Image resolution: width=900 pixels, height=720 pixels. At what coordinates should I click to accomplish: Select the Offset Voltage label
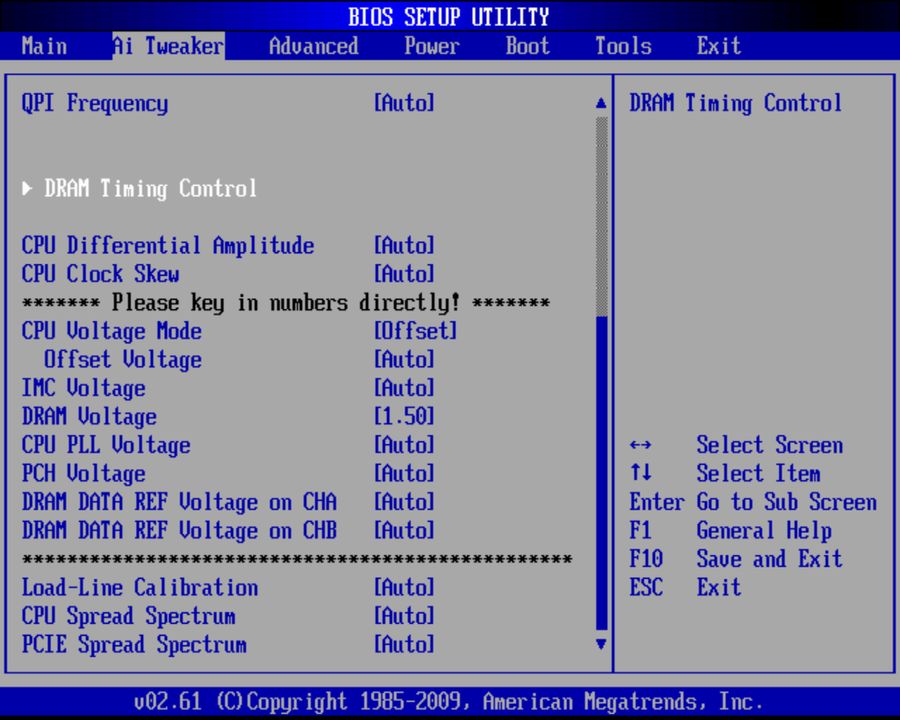(123, 360)
